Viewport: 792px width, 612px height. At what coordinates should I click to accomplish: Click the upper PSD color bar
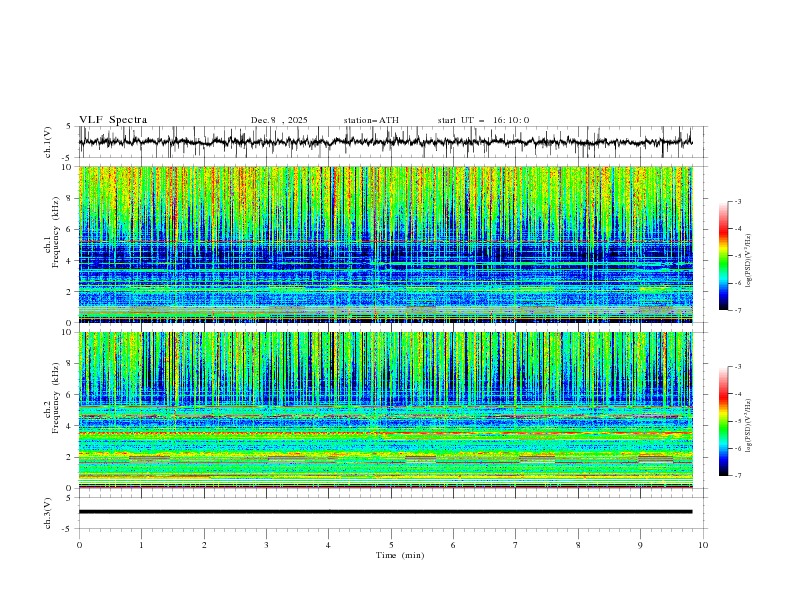pyautogui.click(x=724, y=256)
